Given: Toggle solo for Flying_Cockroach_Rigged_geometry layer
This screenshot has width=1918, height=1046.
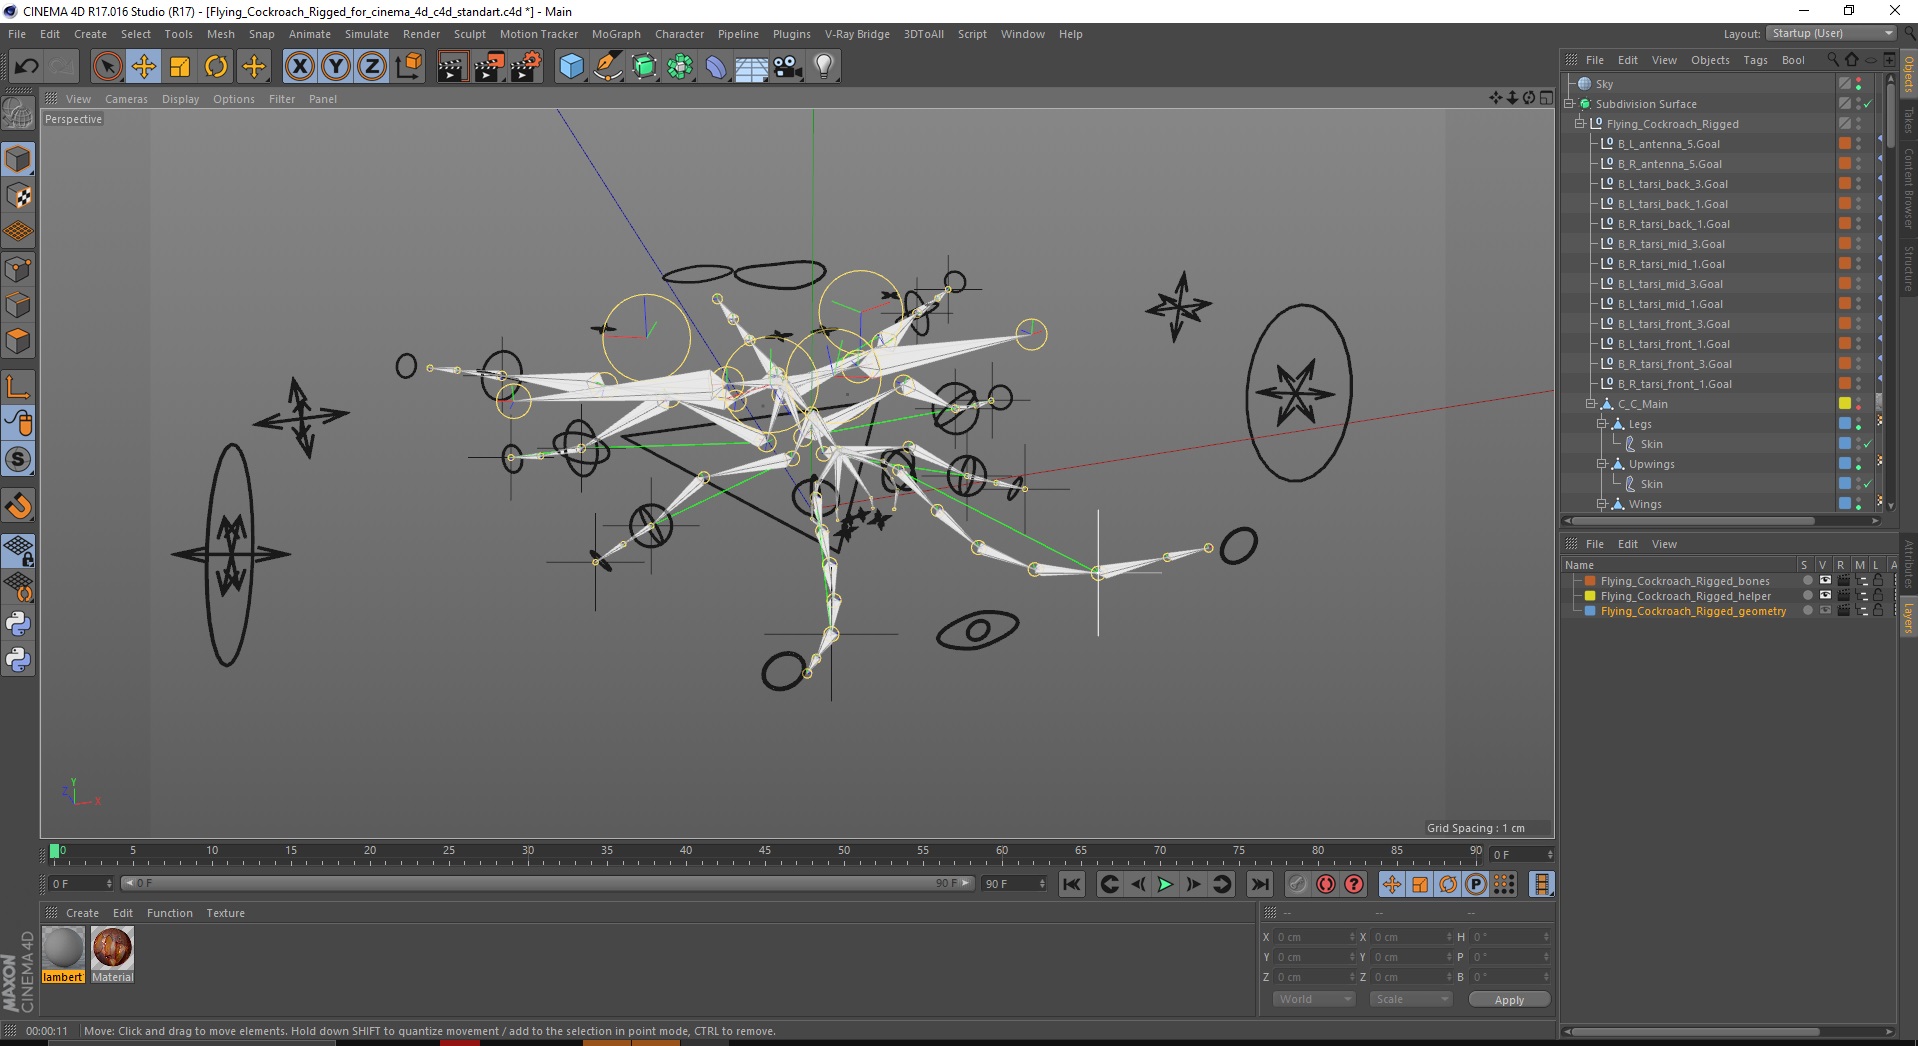Looking at the screenshot, I should [x=1807, y=611].
